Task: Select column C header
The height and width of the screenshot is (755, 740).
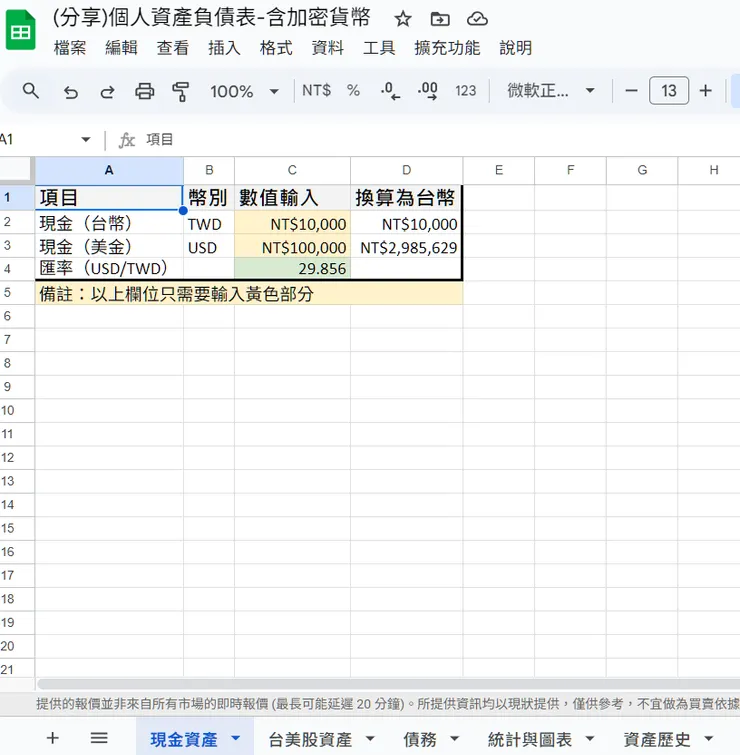Action: [x=292, y=170]
